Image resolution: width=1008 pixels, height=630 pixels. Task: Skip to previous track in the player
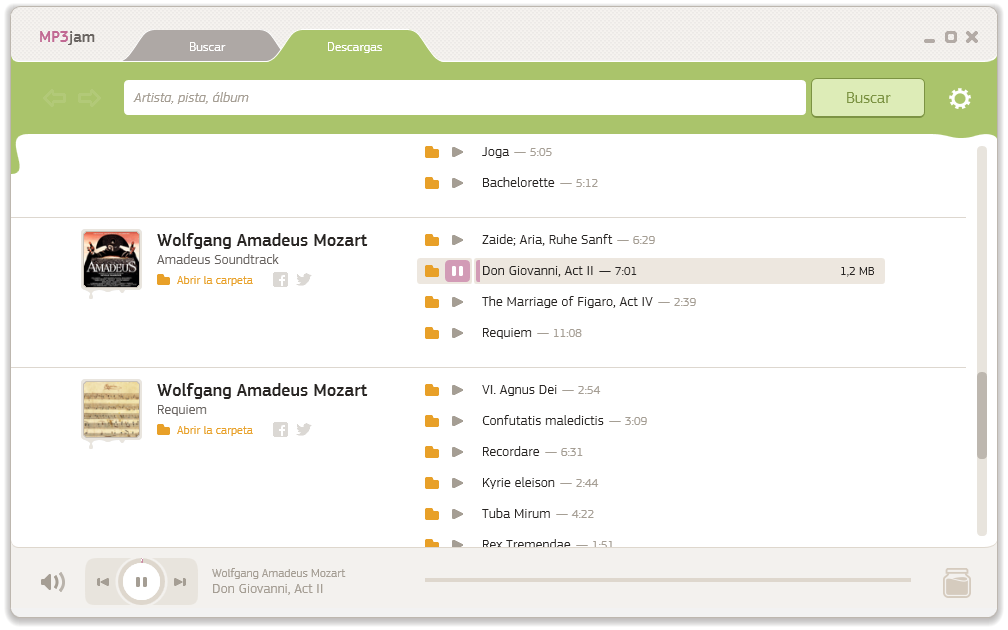point(103,581)
